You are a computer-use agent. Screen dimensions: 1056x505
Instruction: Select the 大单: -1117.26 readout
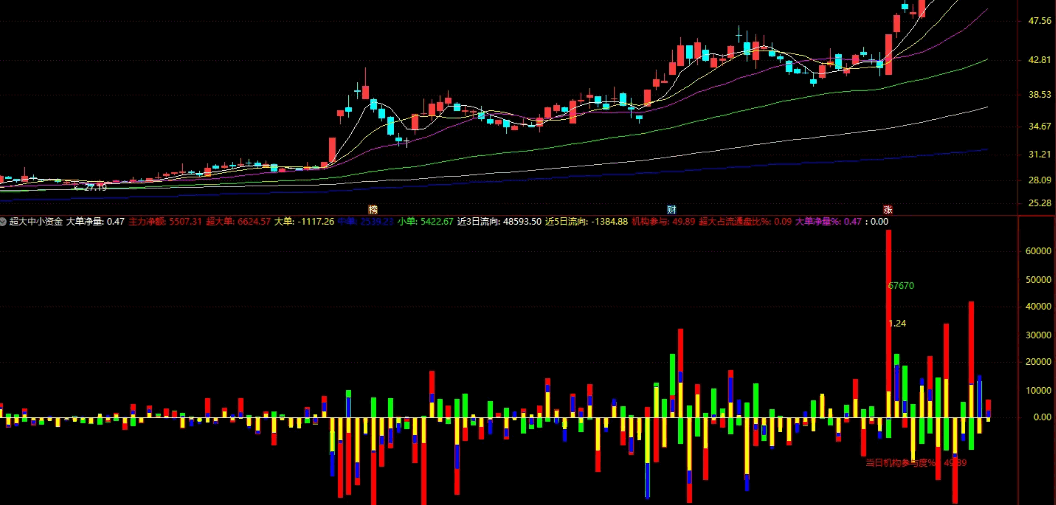point(304,222)
